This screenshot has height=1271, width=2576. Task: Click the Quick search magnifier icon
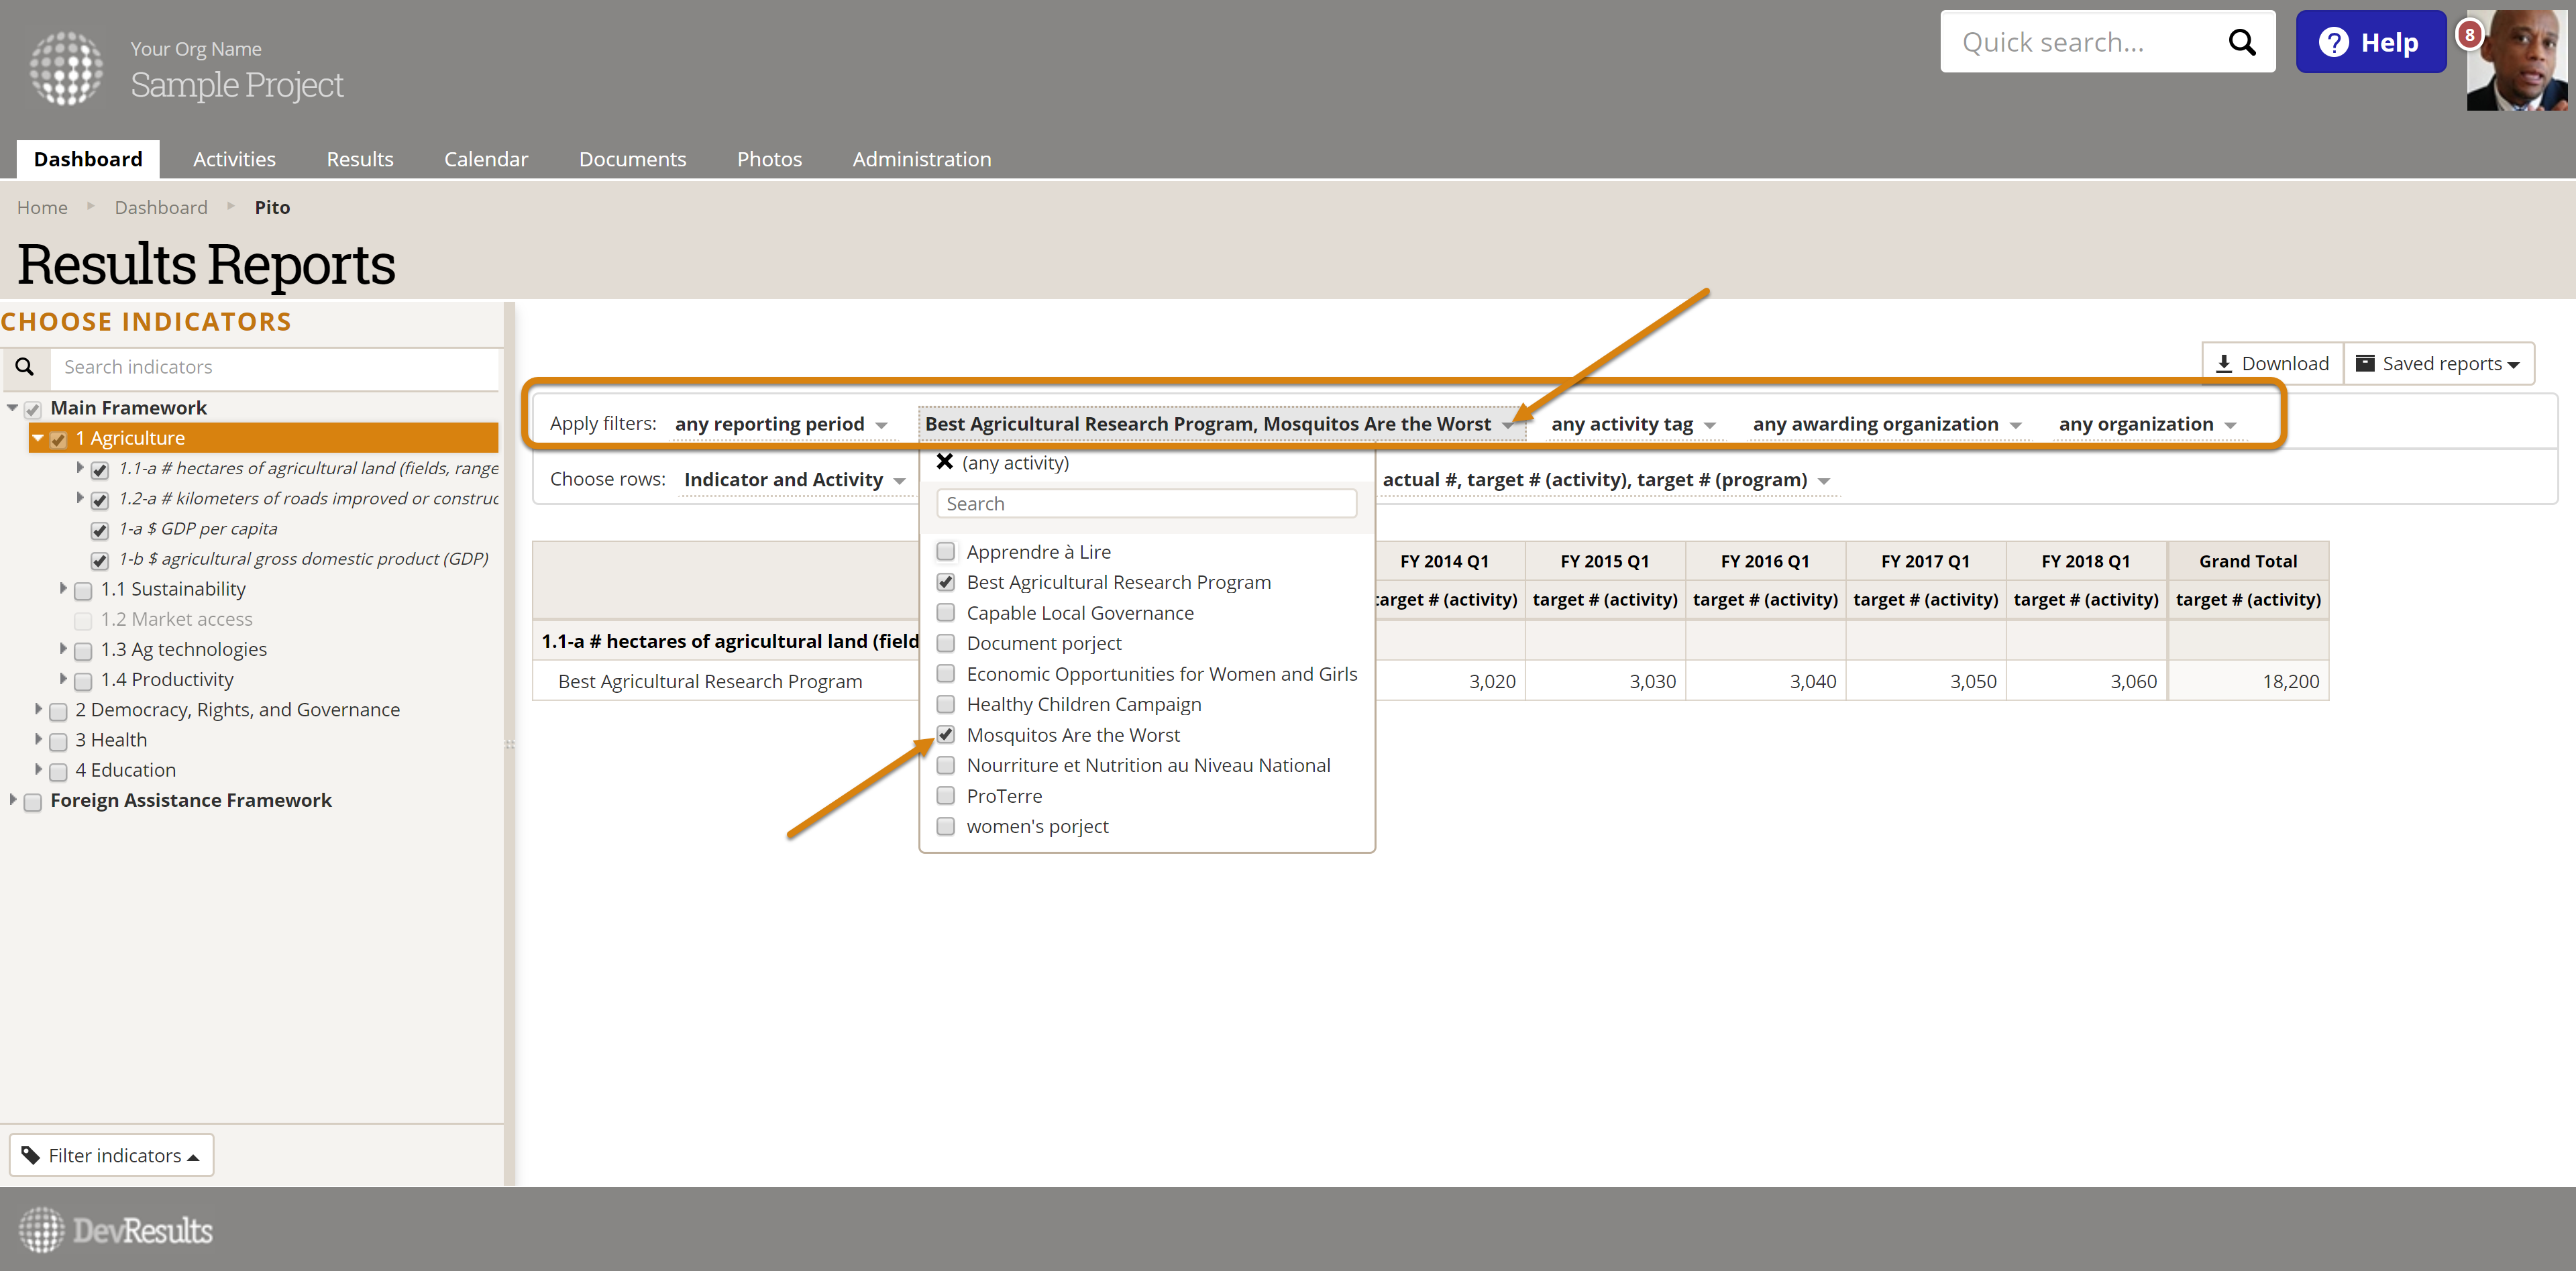pos(2241,42)
